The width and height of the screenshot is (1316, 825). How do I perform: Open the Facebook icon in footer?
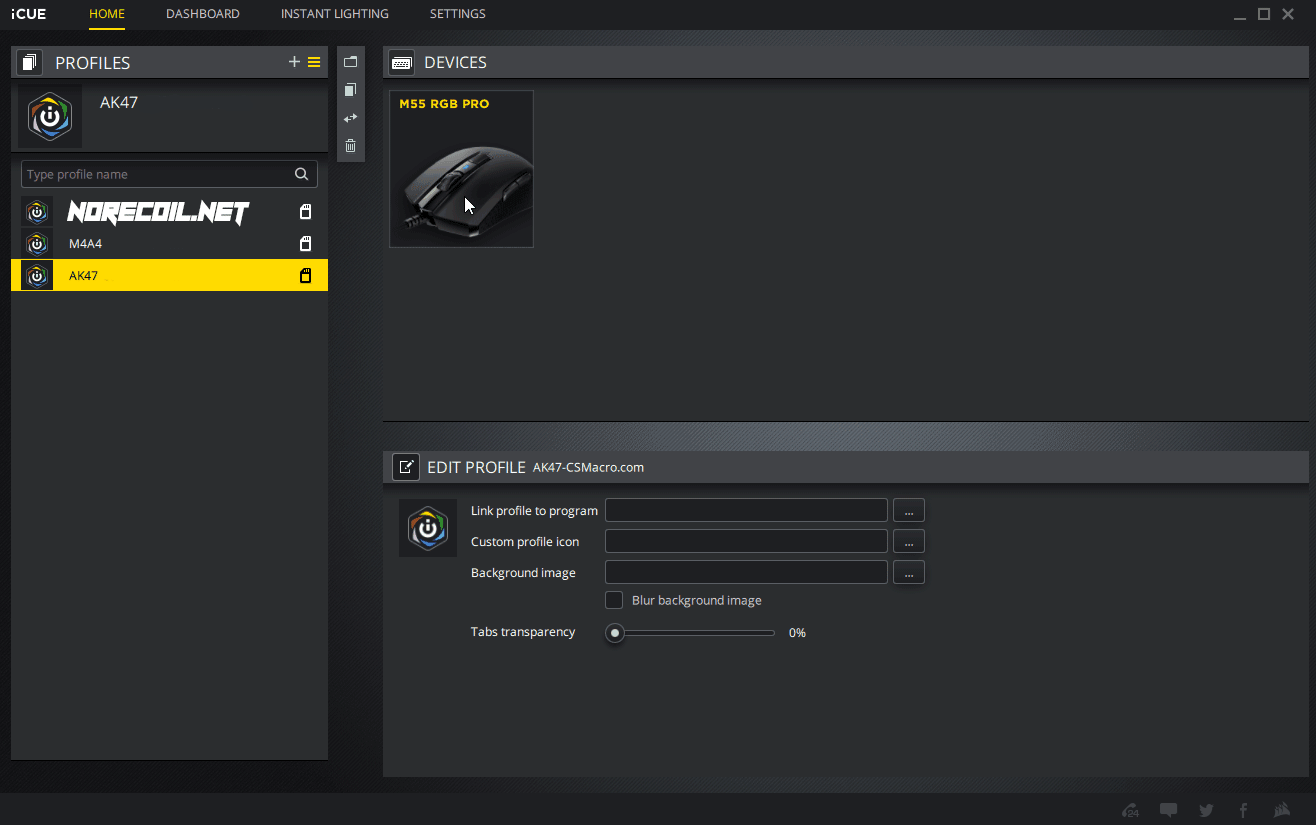(1244, 810)
